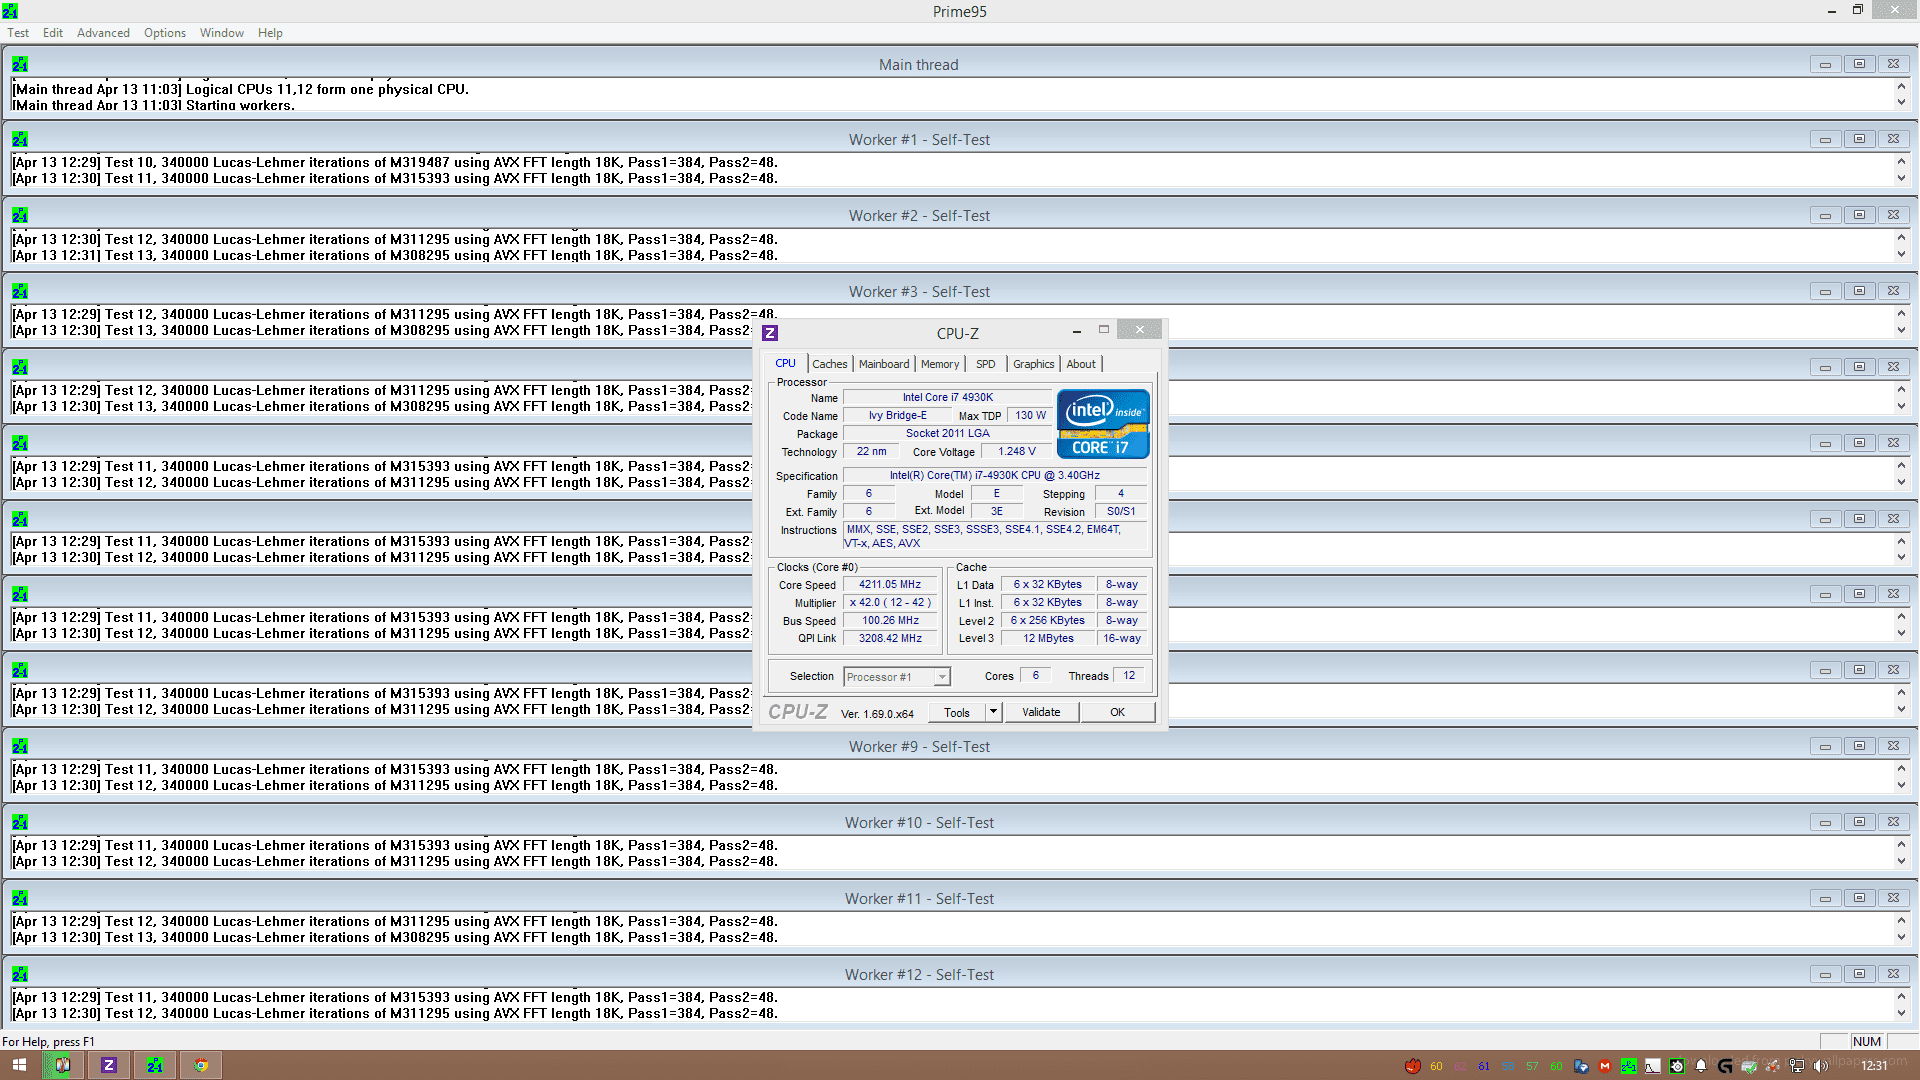Open Chrome from the taskbar
Screen dimensions: 1920x1080
[x=201, y=1065]
